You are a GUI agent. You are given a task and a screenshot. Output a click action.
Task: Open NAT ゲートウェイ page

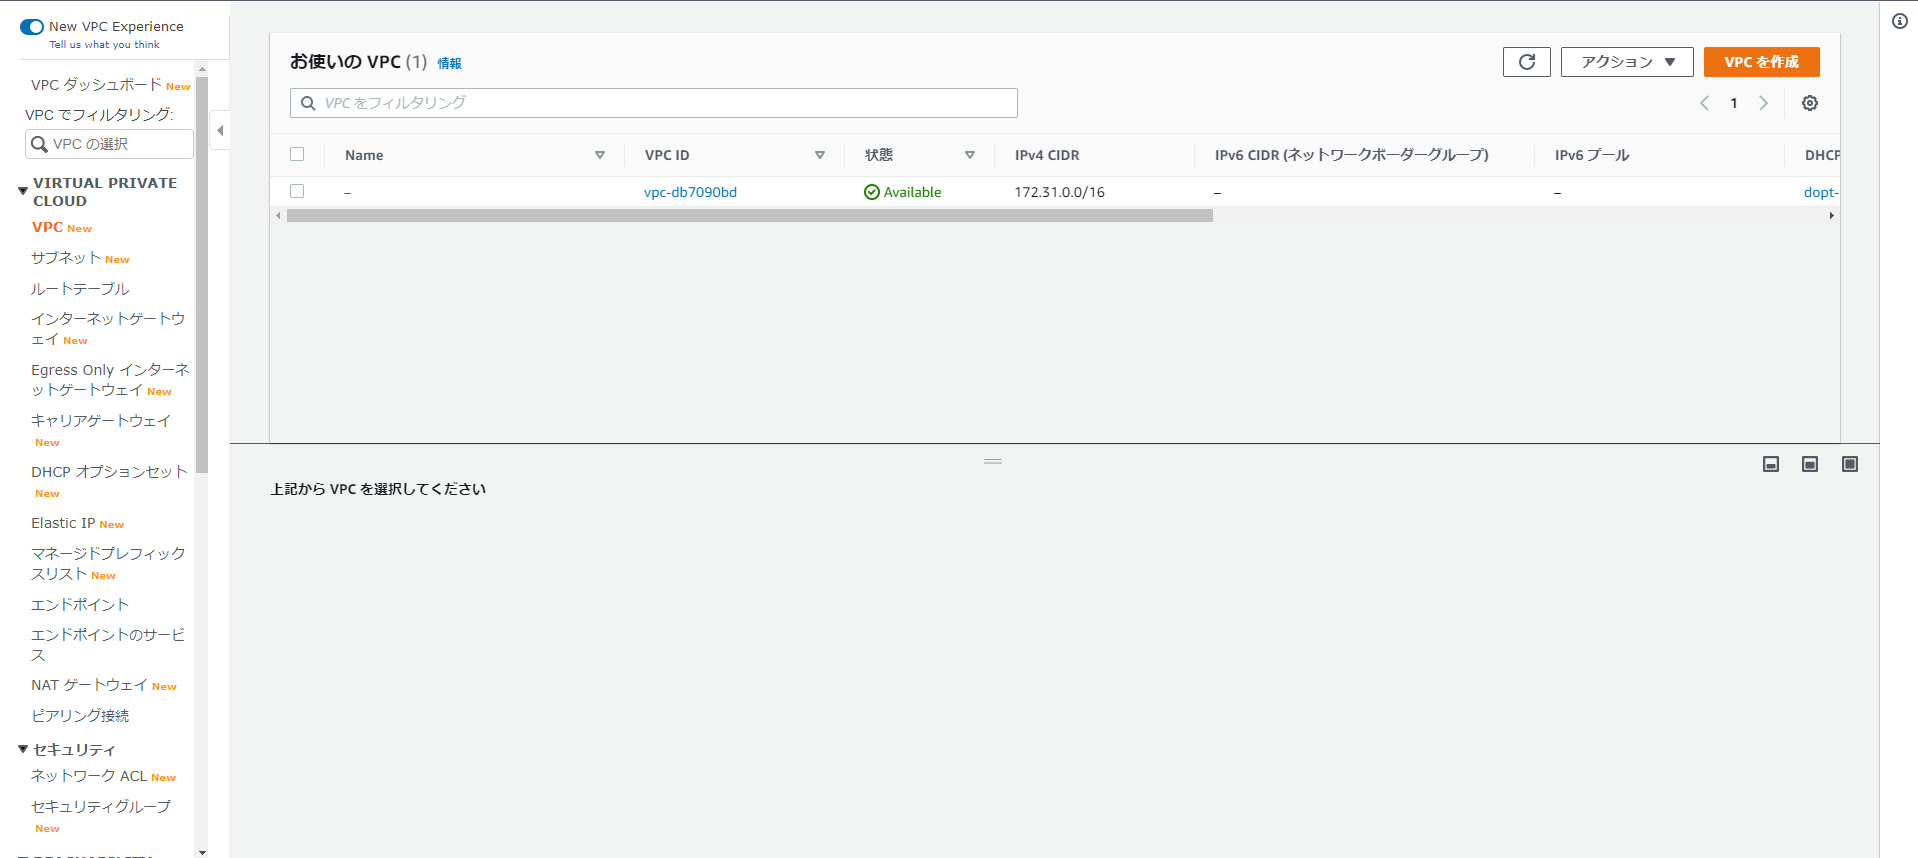point(89,685)
